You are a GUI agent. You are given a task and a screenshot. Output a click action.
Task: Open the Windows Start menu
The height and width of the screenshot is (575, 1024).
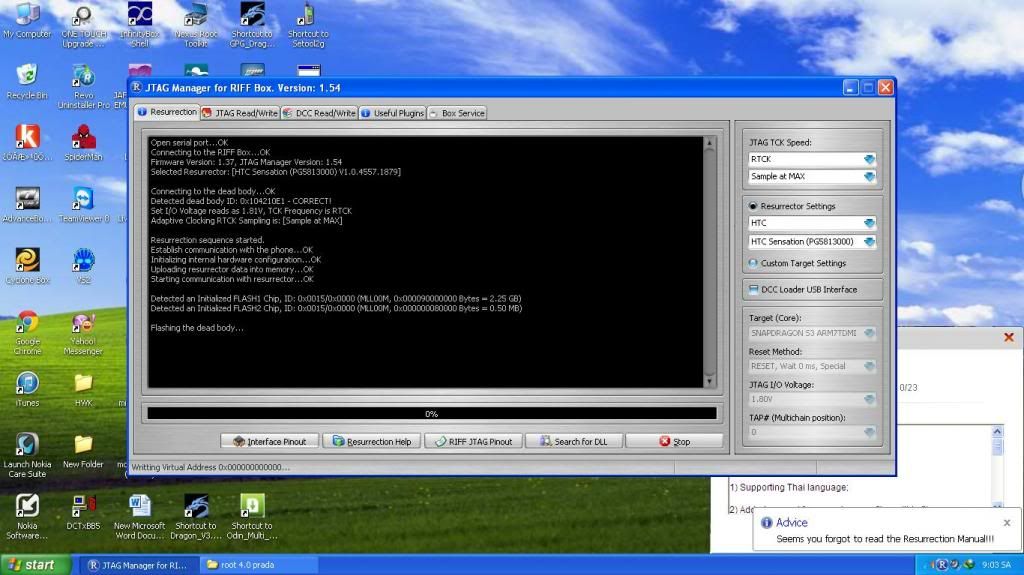pos(34,565)
